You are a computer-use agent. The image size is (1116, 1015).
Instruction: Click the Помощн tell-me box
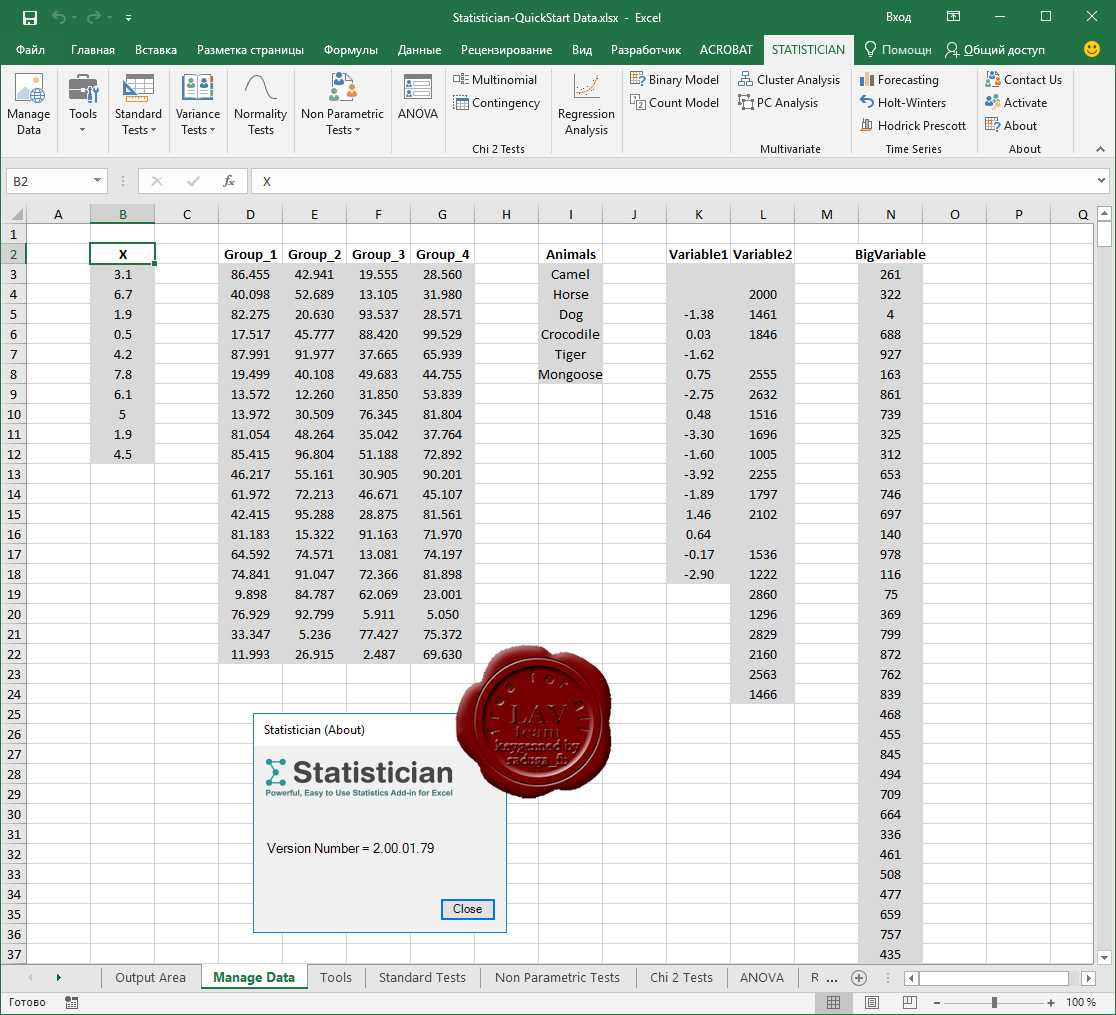(897, 50)
